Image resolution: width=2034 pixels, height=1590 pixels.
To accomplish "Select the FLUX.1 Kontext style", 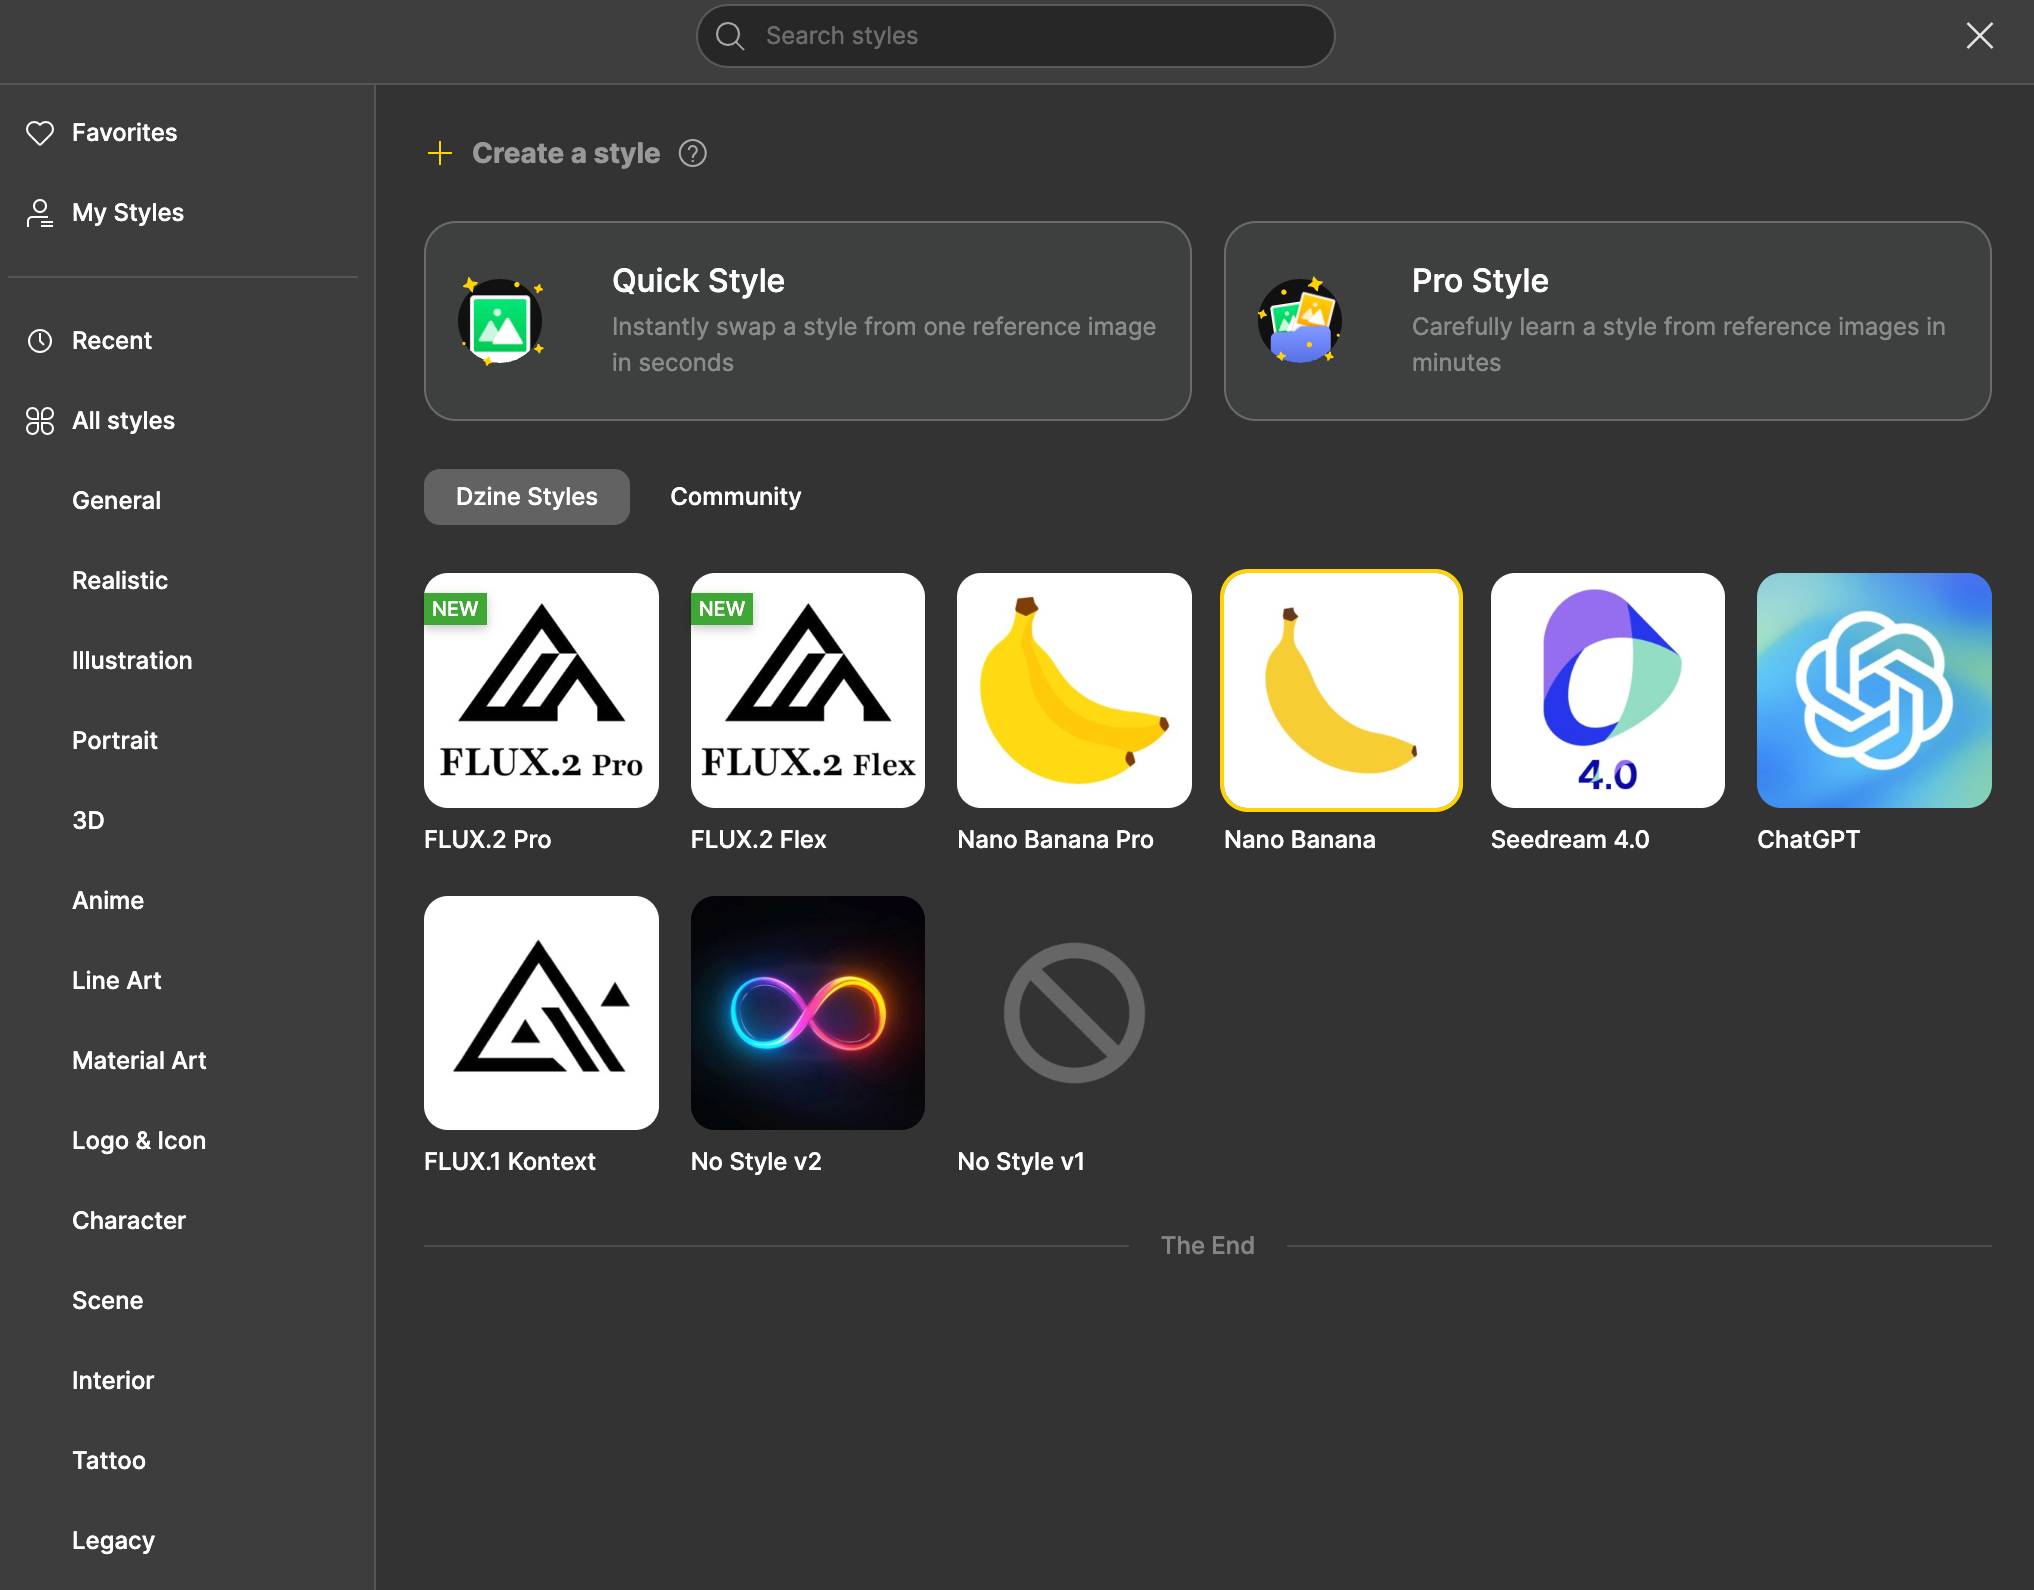I will [541, 1012].
